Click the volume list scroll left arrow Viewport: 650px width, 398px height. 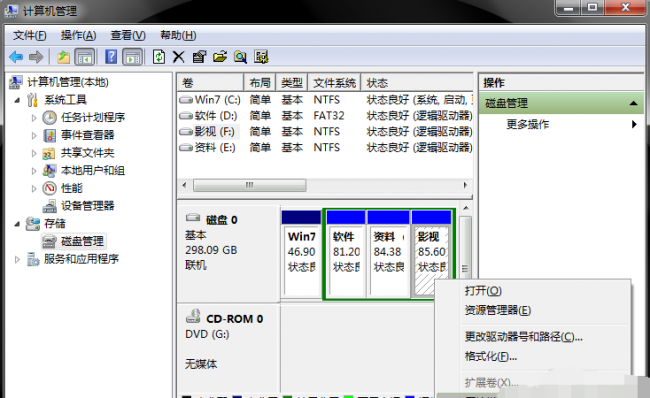point(184,185)
